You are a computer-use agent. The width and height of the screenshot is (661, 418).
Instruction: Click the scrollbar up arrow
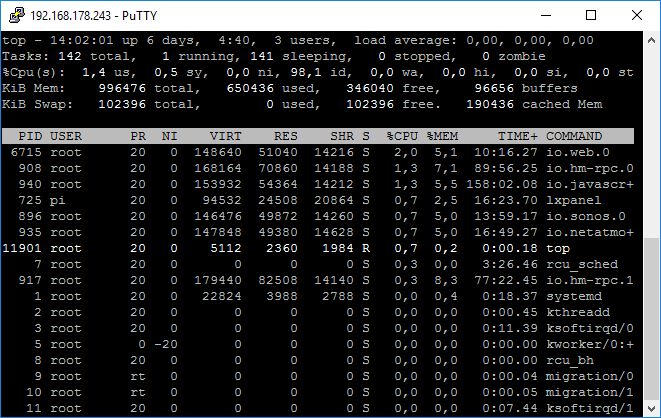651,40
